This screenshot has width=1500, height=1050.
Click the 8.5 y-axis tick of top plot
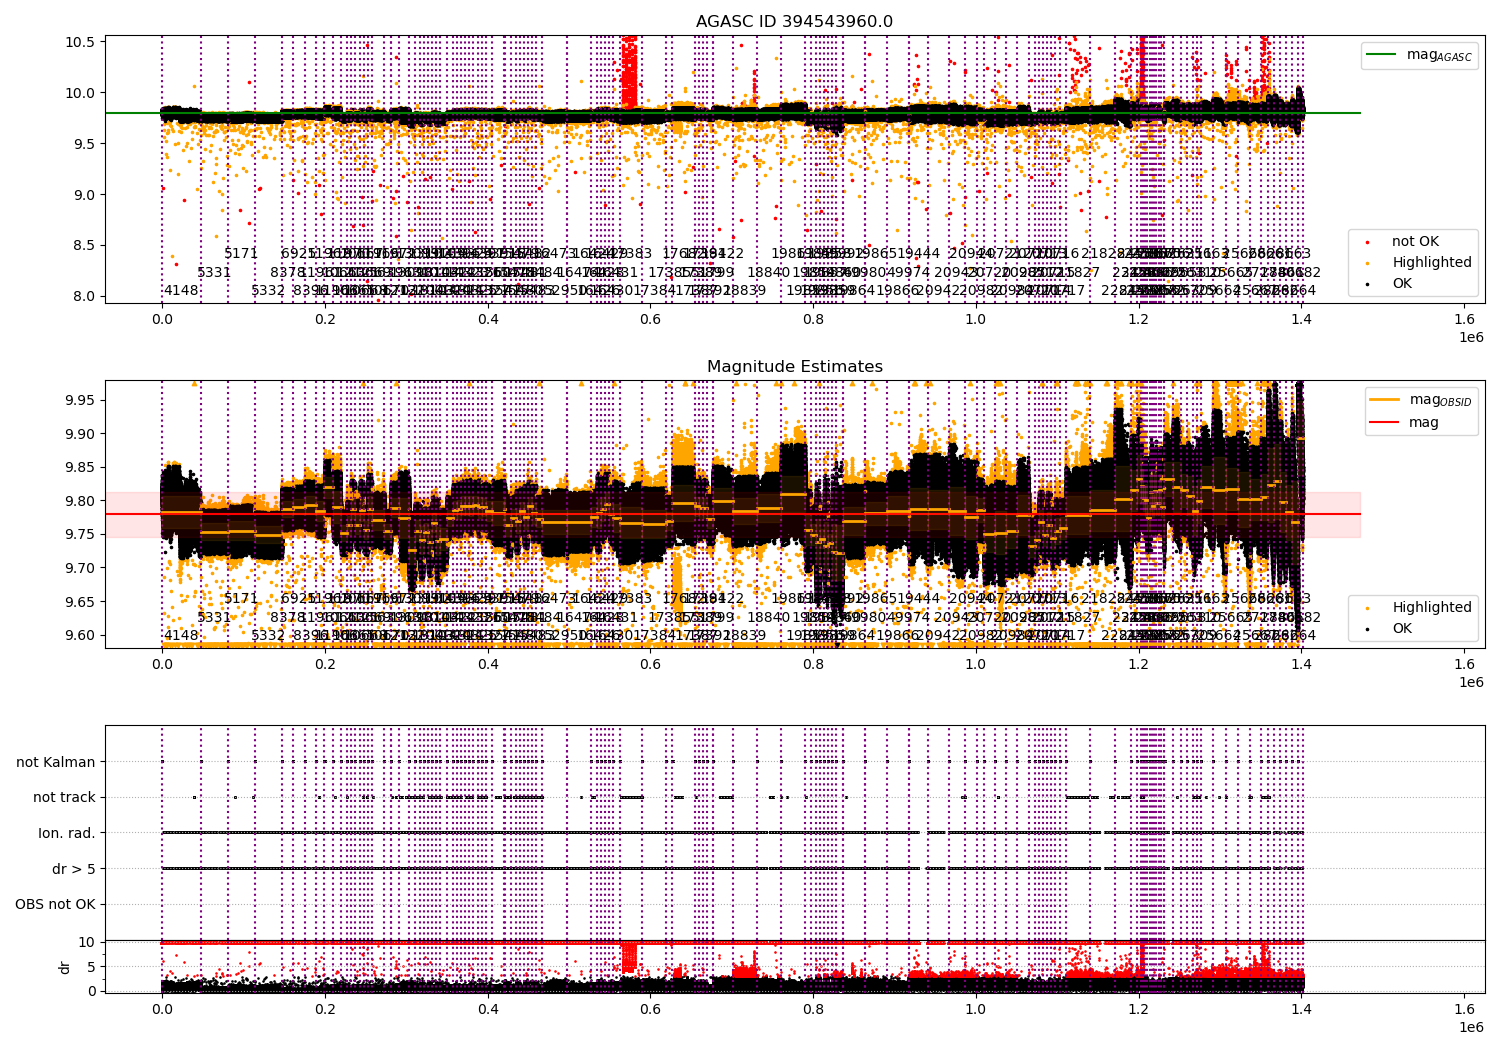84,245
